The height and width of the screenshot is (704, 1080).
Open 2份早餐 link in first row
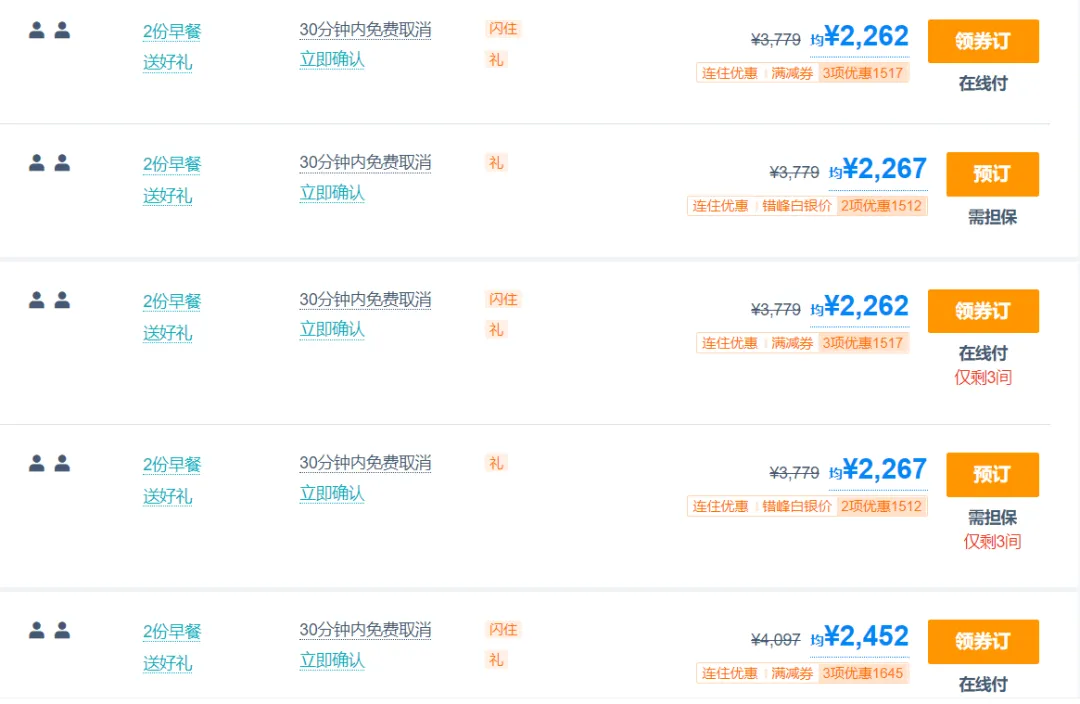(172, 32)
